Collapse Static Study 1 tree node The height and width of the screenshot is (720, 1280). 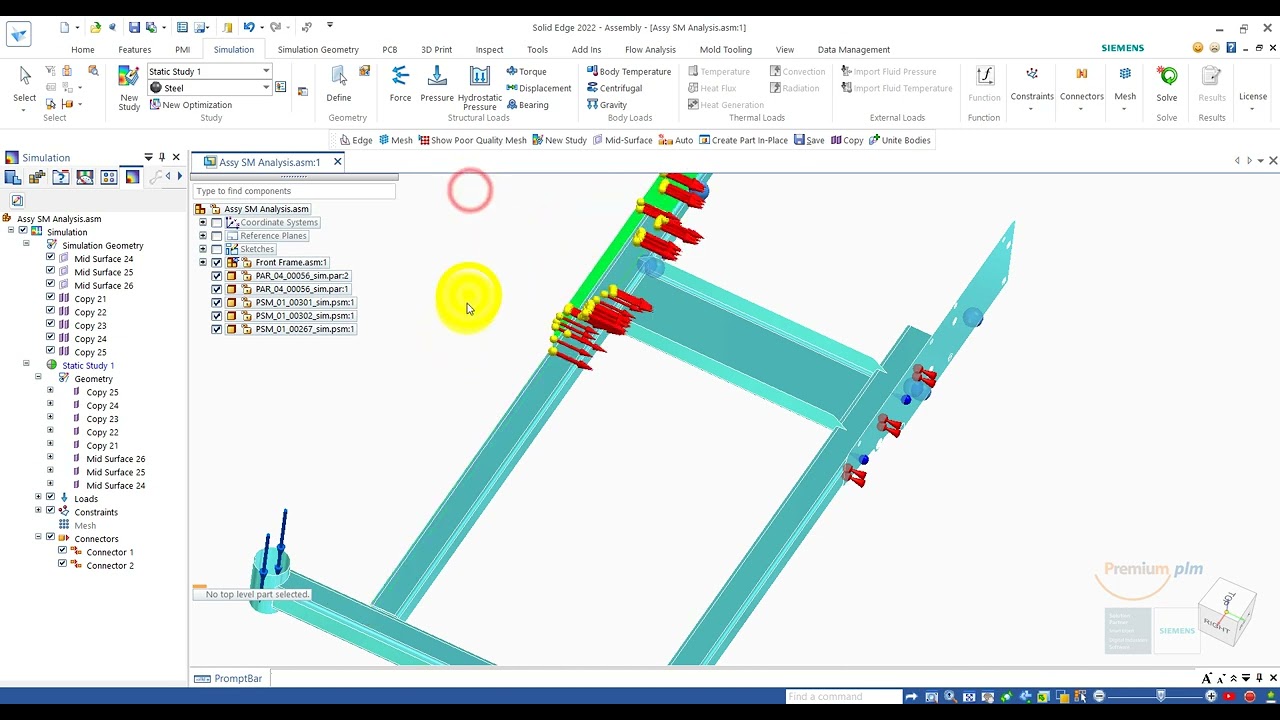point(26,365)
